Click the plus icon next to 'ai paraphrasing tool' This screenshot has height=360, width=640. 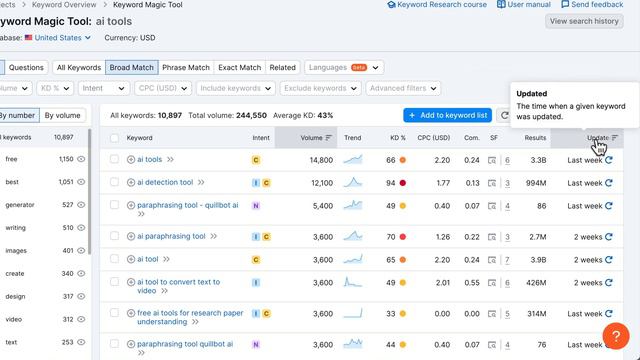131,236
